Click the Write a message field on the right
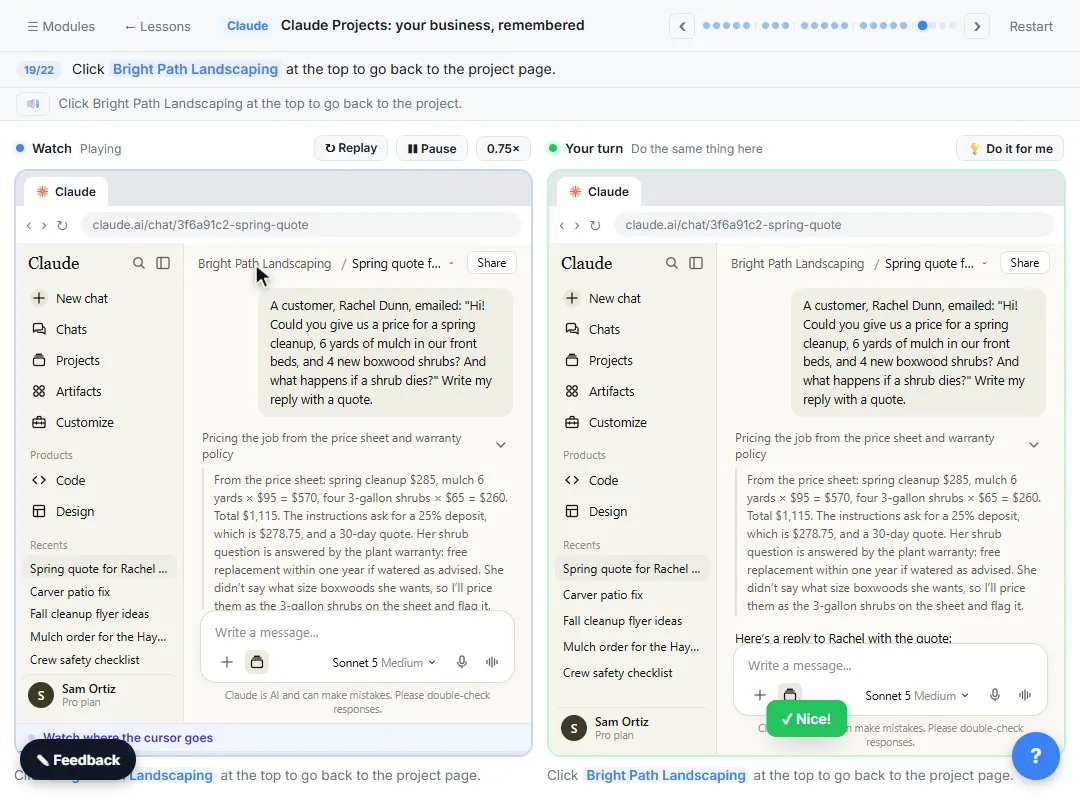The width and height of the screenshot is (1080, 800). coord(889,666)
